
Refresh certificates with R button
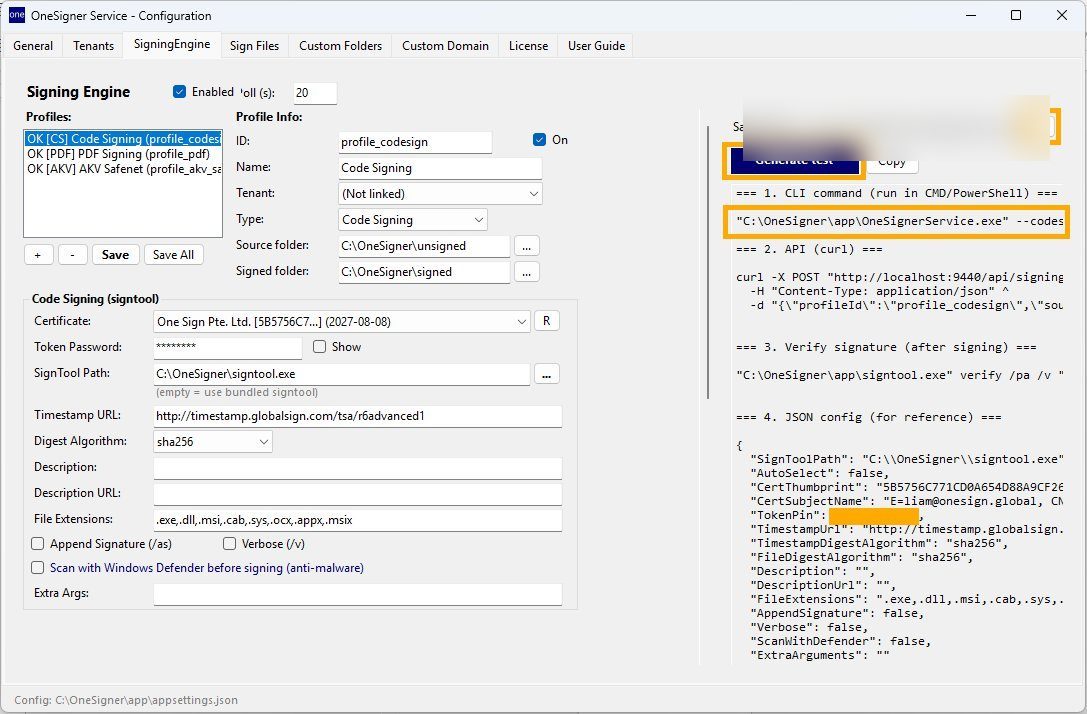click(x=546, y=321)
